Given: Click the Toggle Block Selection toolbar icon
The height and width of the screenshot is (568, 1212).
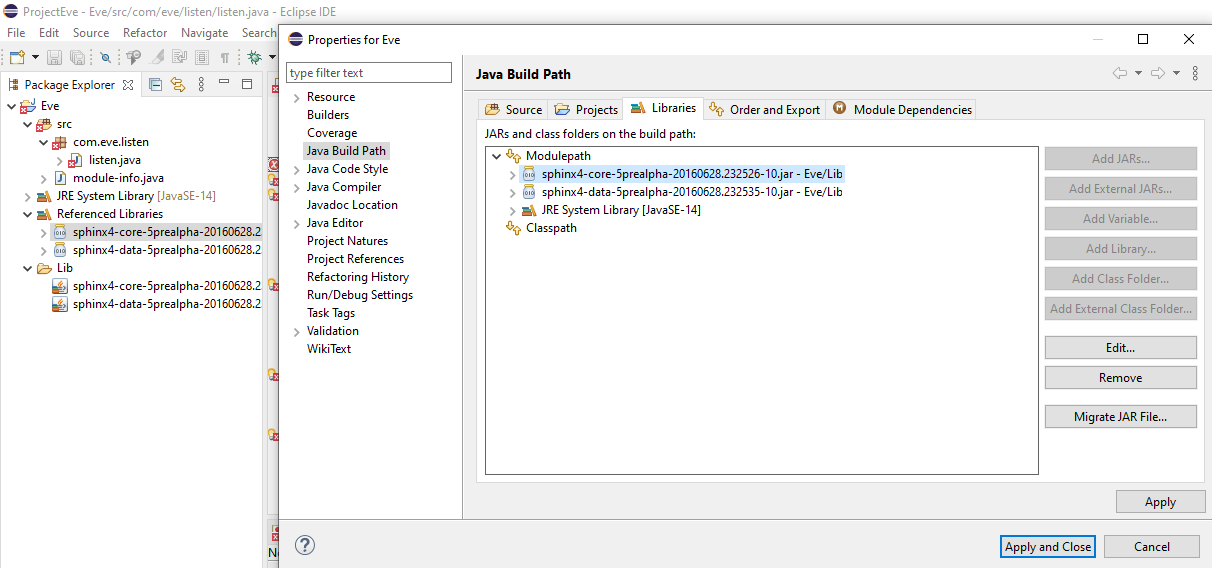Looking at the screenshot, I should click(203, 58).
